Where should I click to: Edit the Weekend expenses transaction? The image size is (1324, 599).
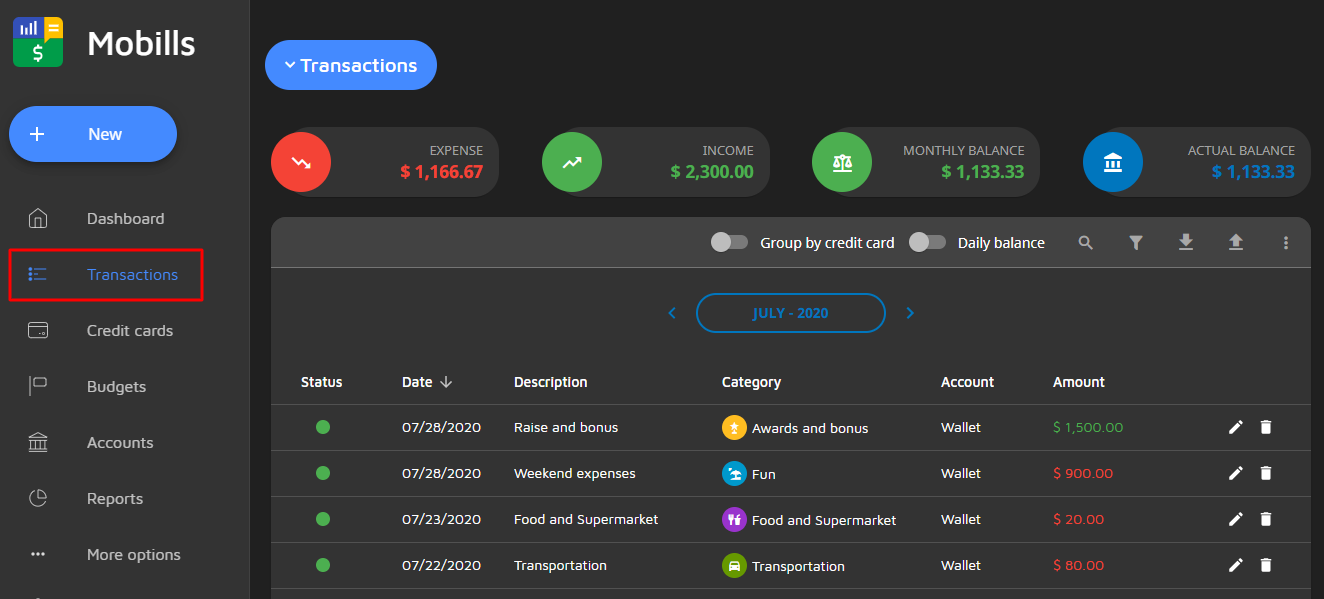[x=1236, y=474]
